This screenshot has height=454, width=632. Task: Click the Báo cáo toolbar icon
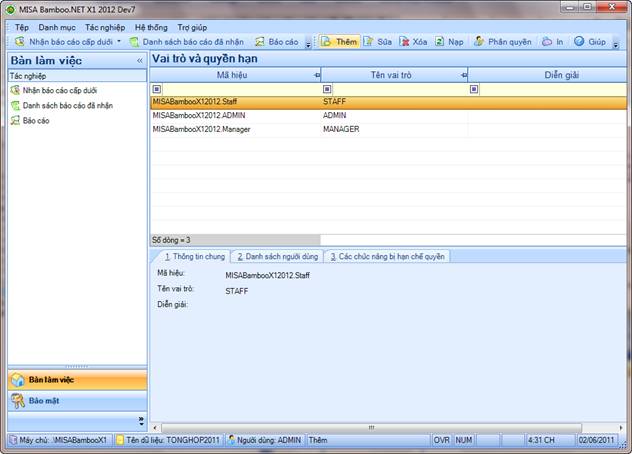(260, 42)
